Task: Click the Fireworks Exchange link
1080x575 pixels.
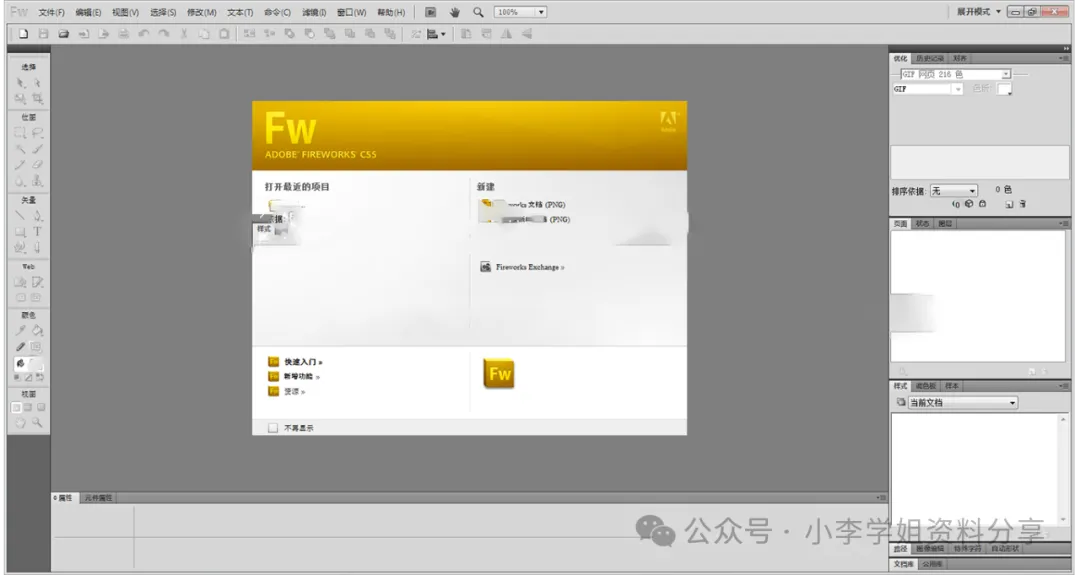Action: coord(530,267)
